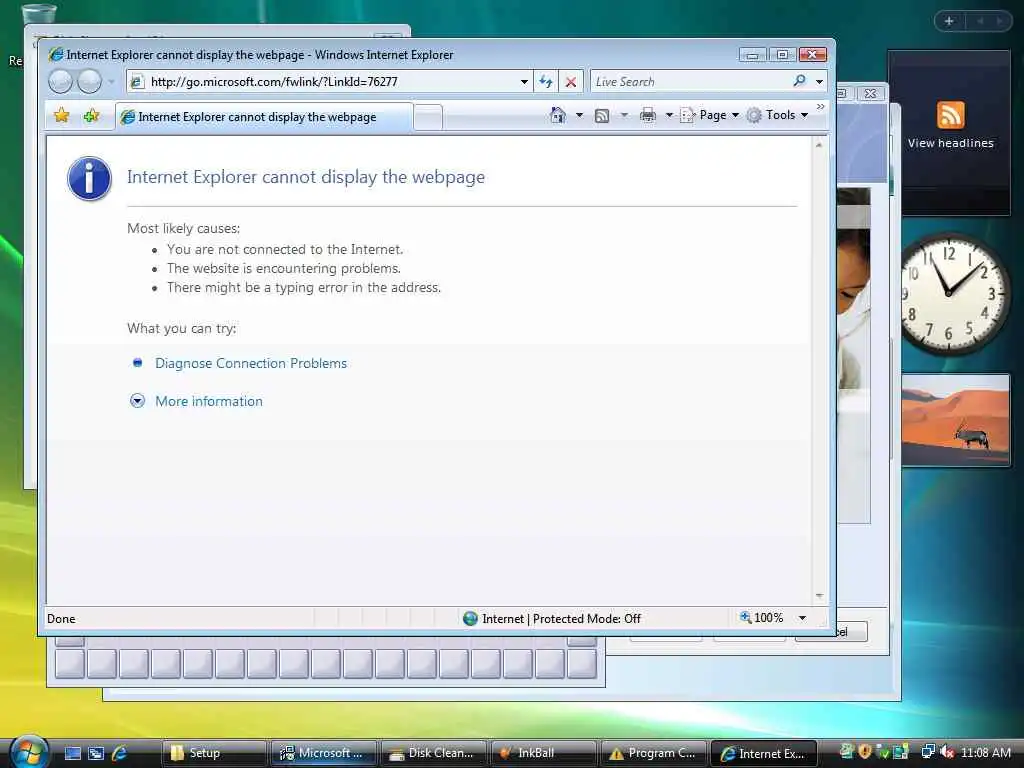Click the More information link text
This screenshot has width=1024, height=768.
(x=209, y=401)
